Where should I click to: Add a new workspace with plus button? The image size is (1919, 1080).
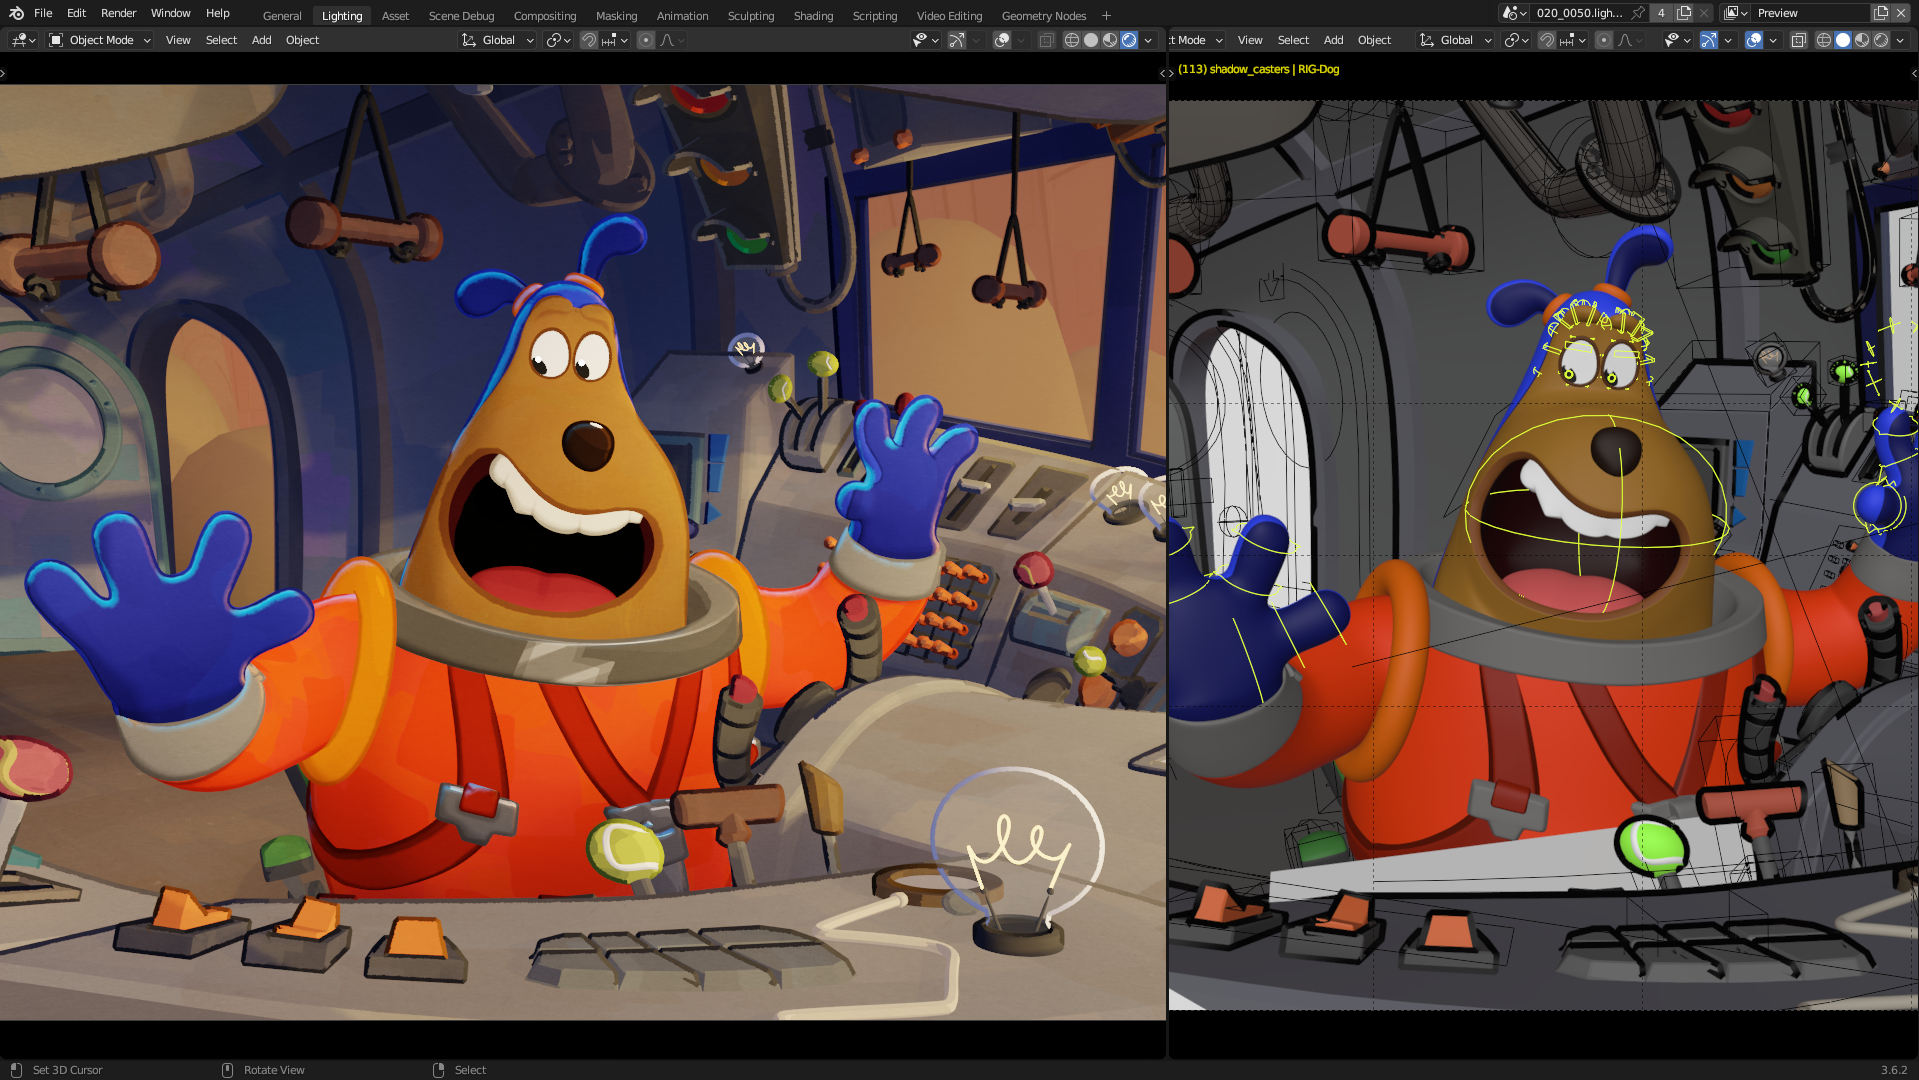[x=1106, y=16]
